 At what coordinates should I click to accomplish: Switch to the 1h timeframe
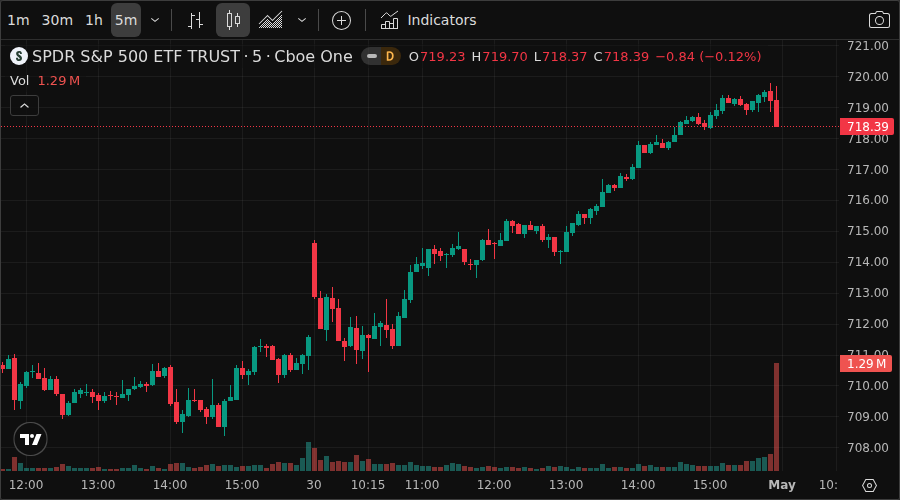click(94, 20)
